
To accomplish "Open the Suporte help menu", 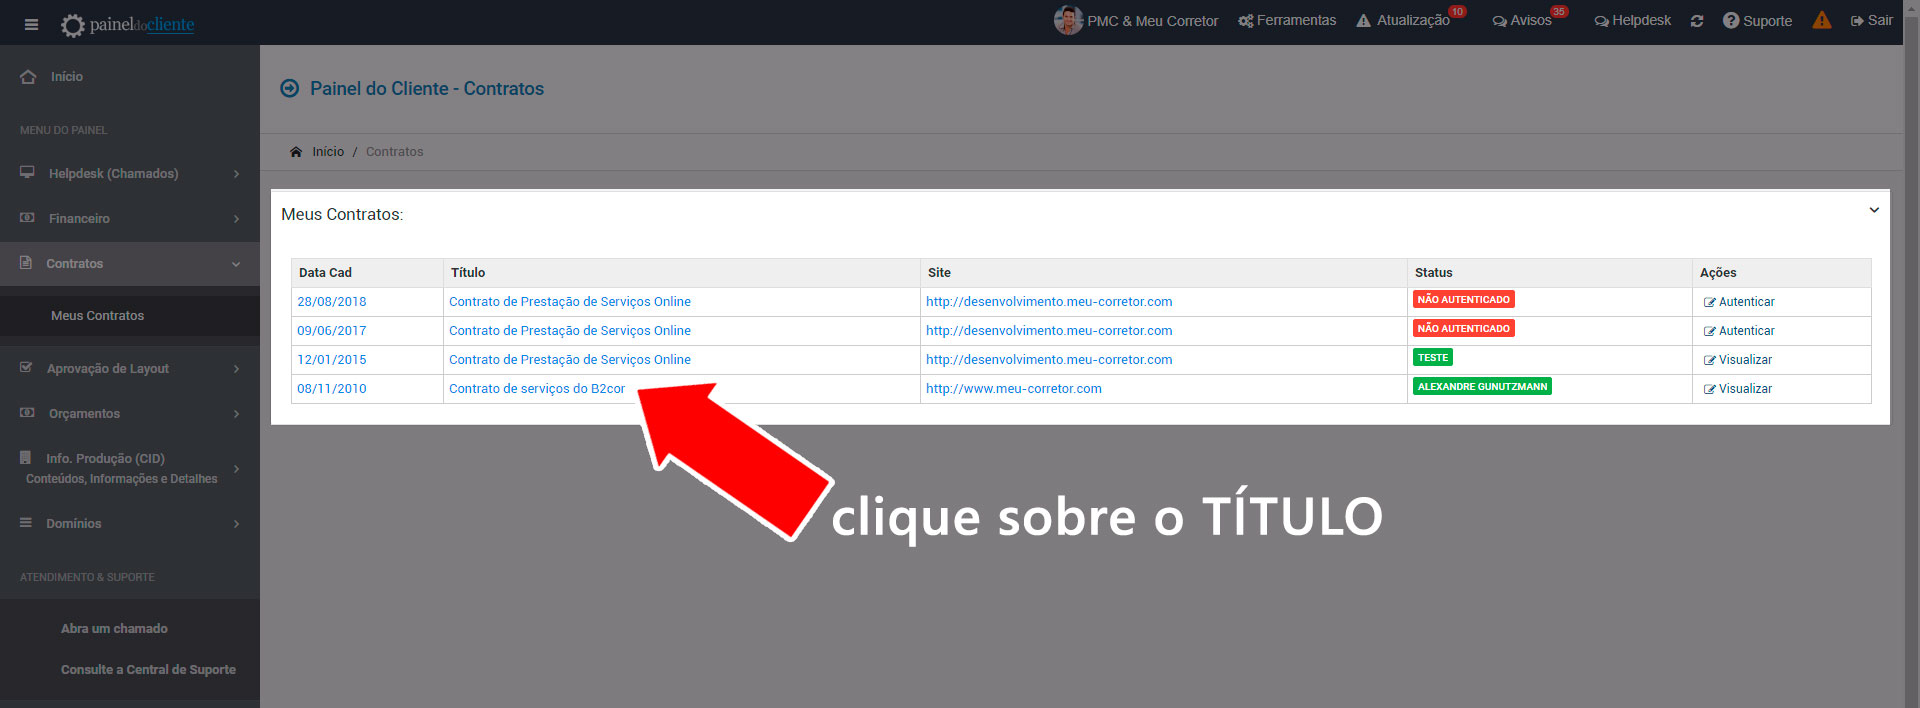I will (x=1757, y=21).
